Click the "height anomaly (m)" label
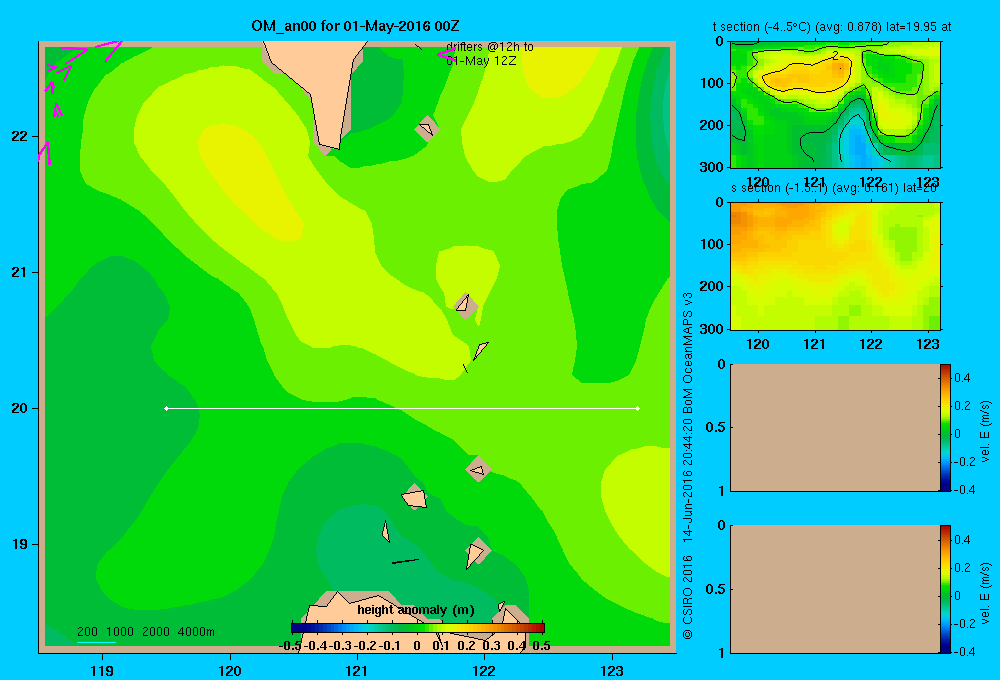1000x680 pixels. [x=416, y=610]
